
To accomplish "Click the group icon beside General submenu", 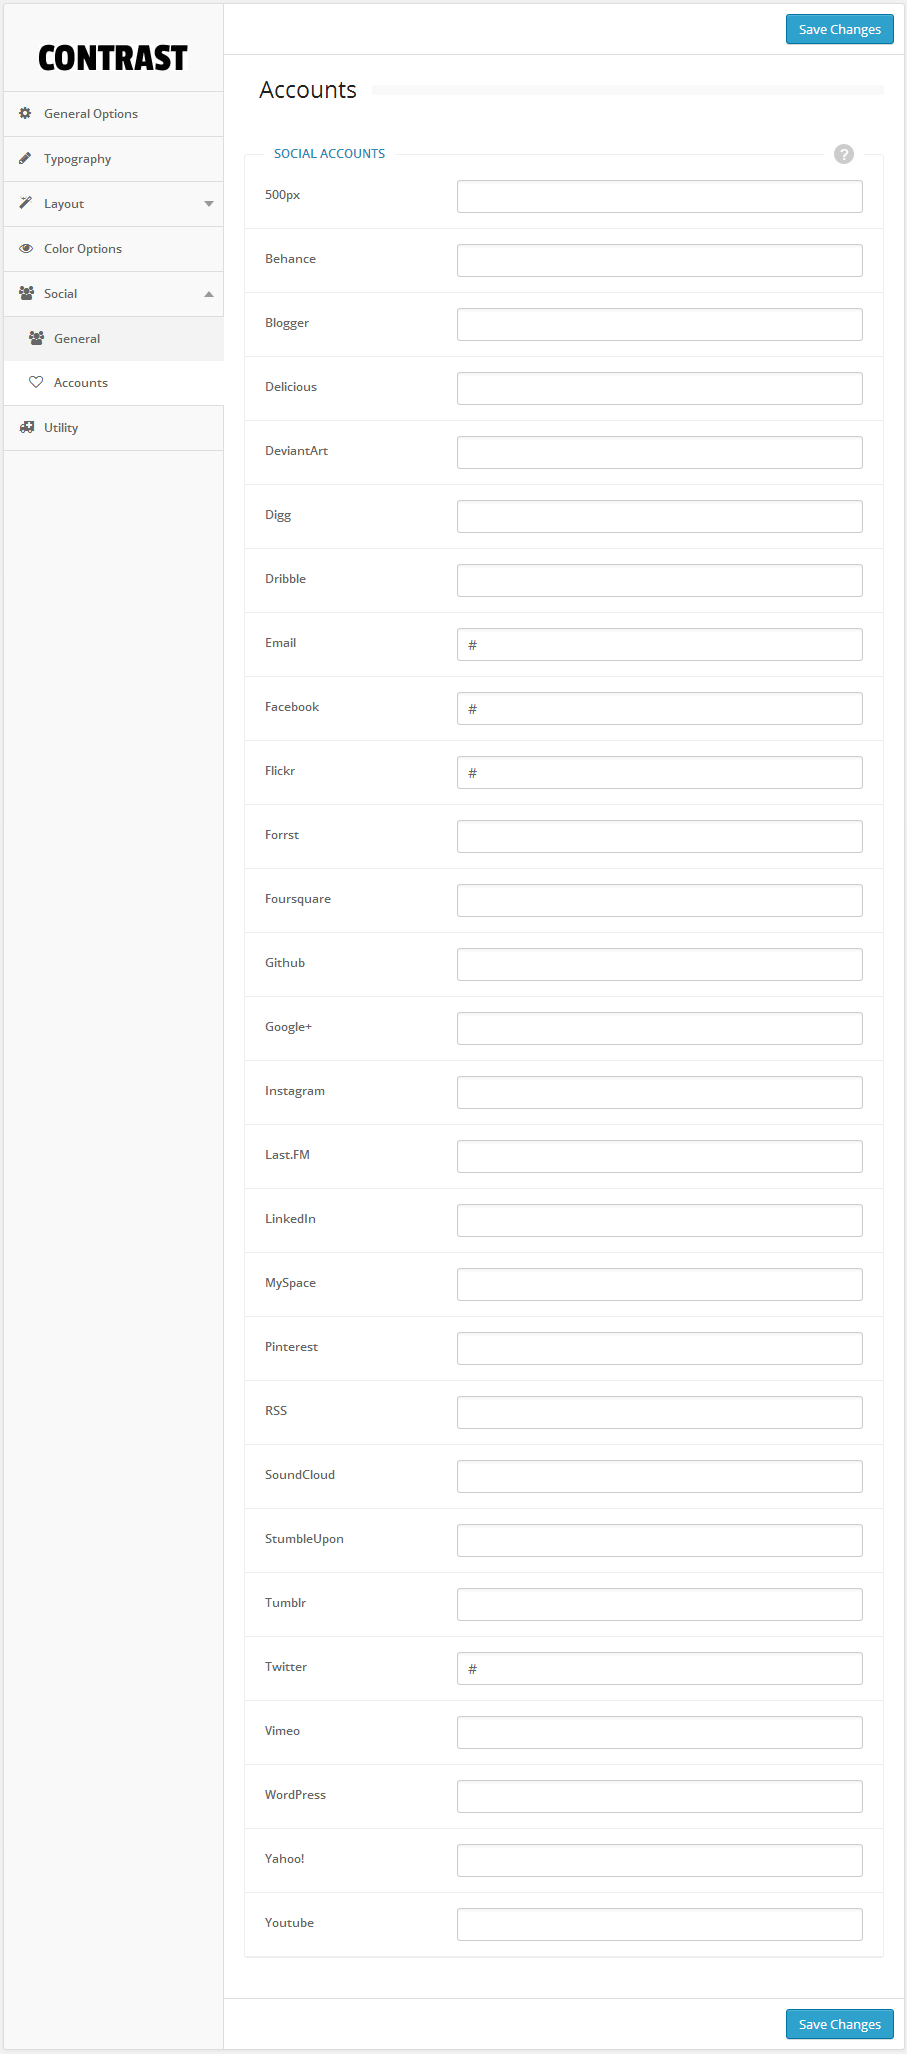I will (x=36, y=338).
